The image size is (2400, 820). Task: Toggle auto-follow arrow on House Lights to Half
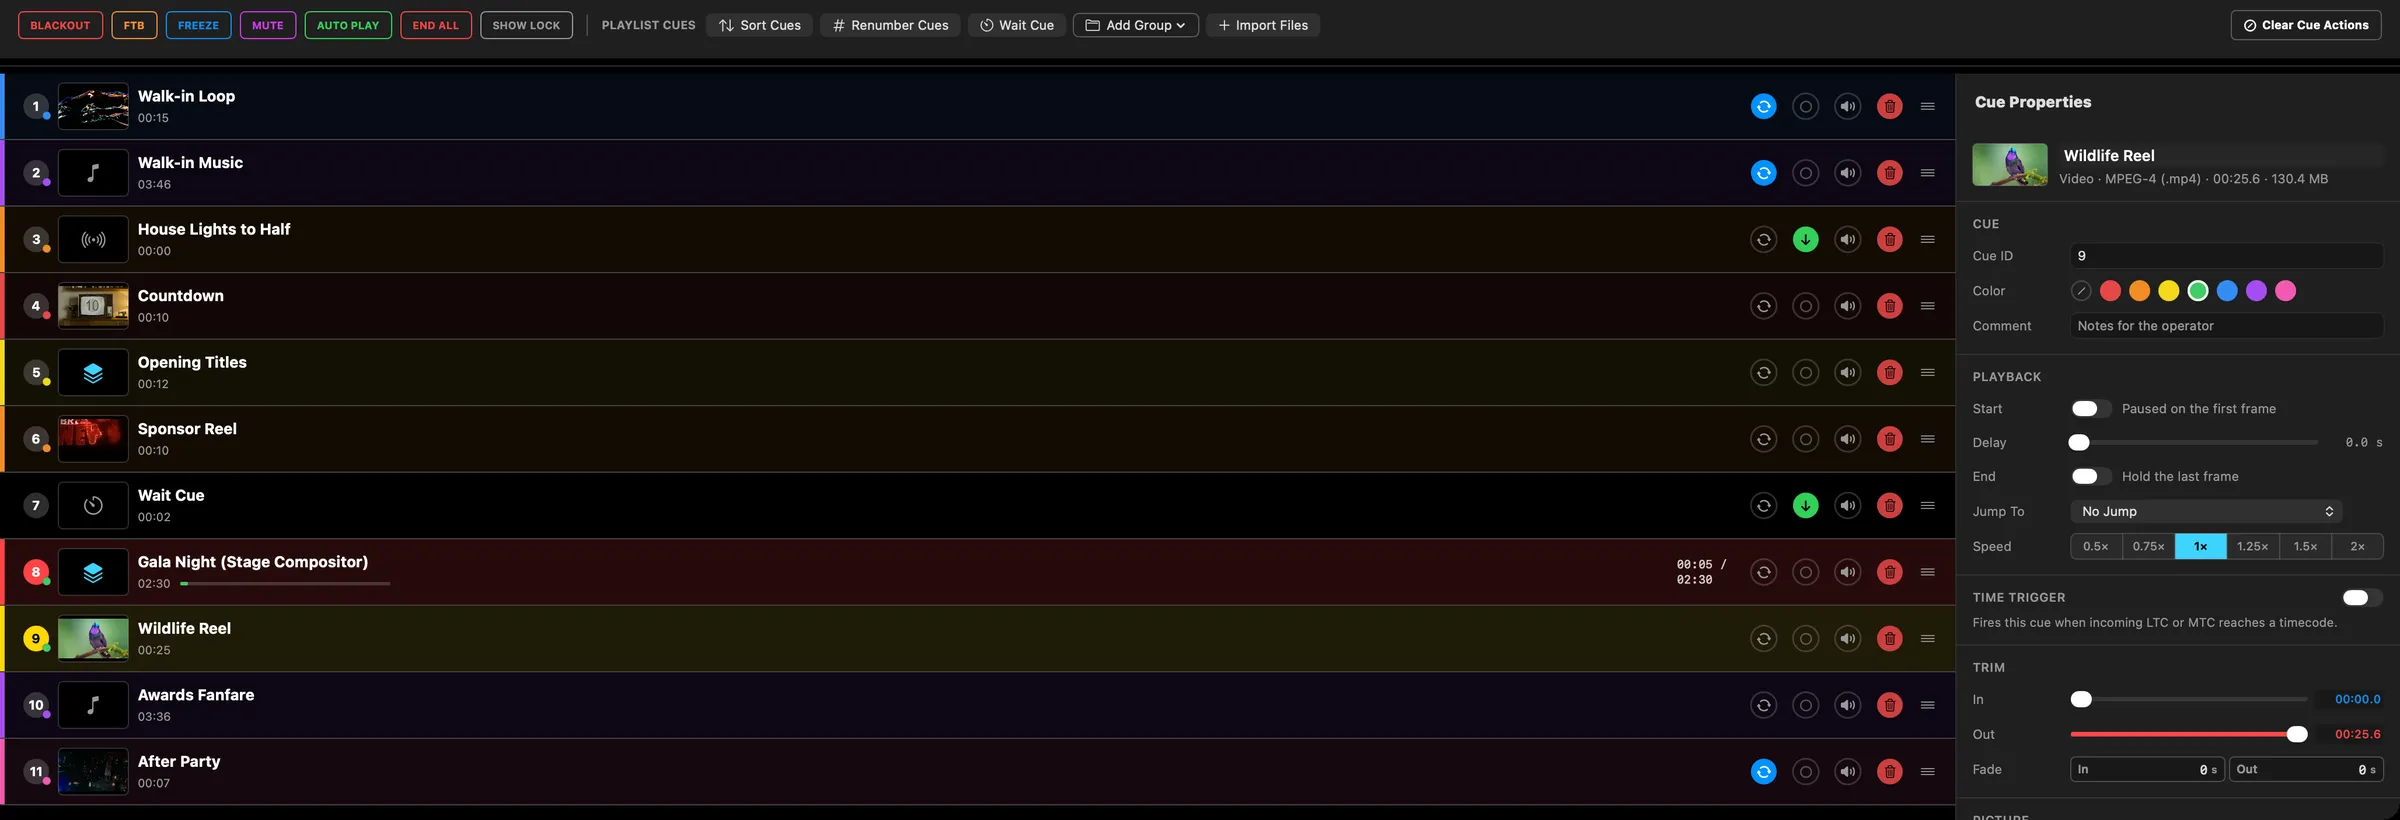coord(1805,239)
